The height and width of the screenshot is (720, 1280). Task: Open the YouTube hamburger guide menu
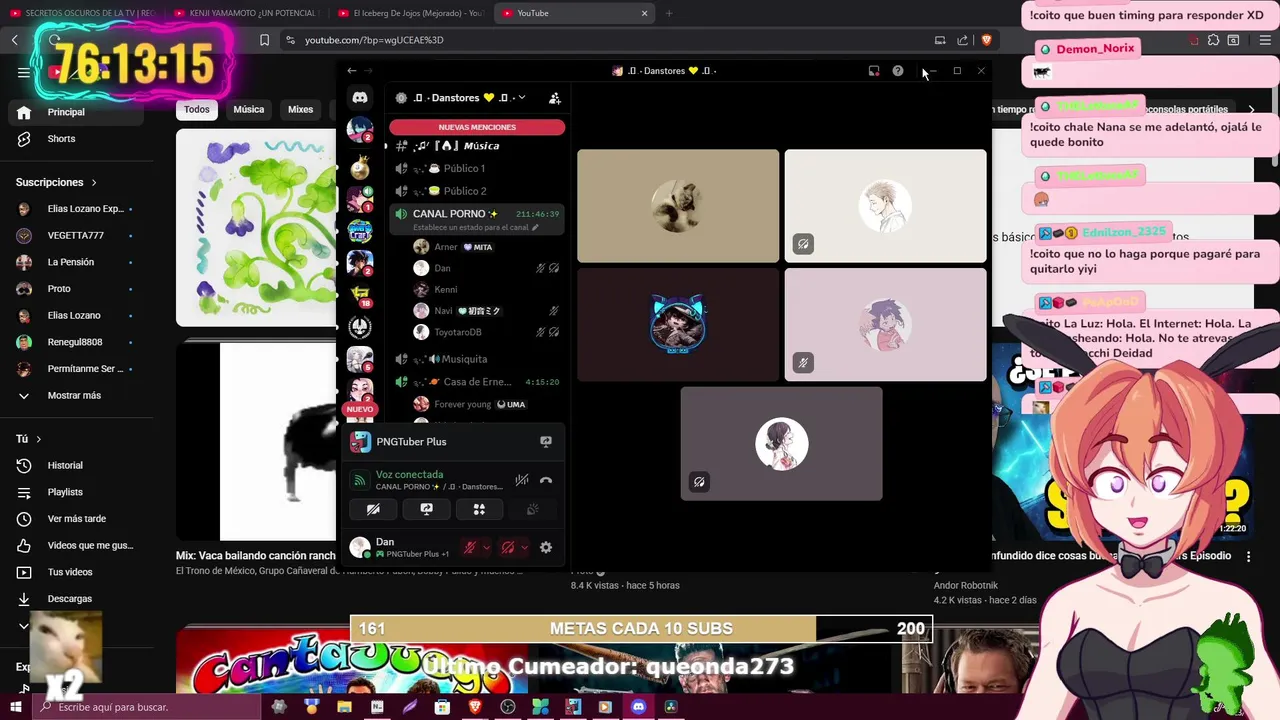point(24,72)
